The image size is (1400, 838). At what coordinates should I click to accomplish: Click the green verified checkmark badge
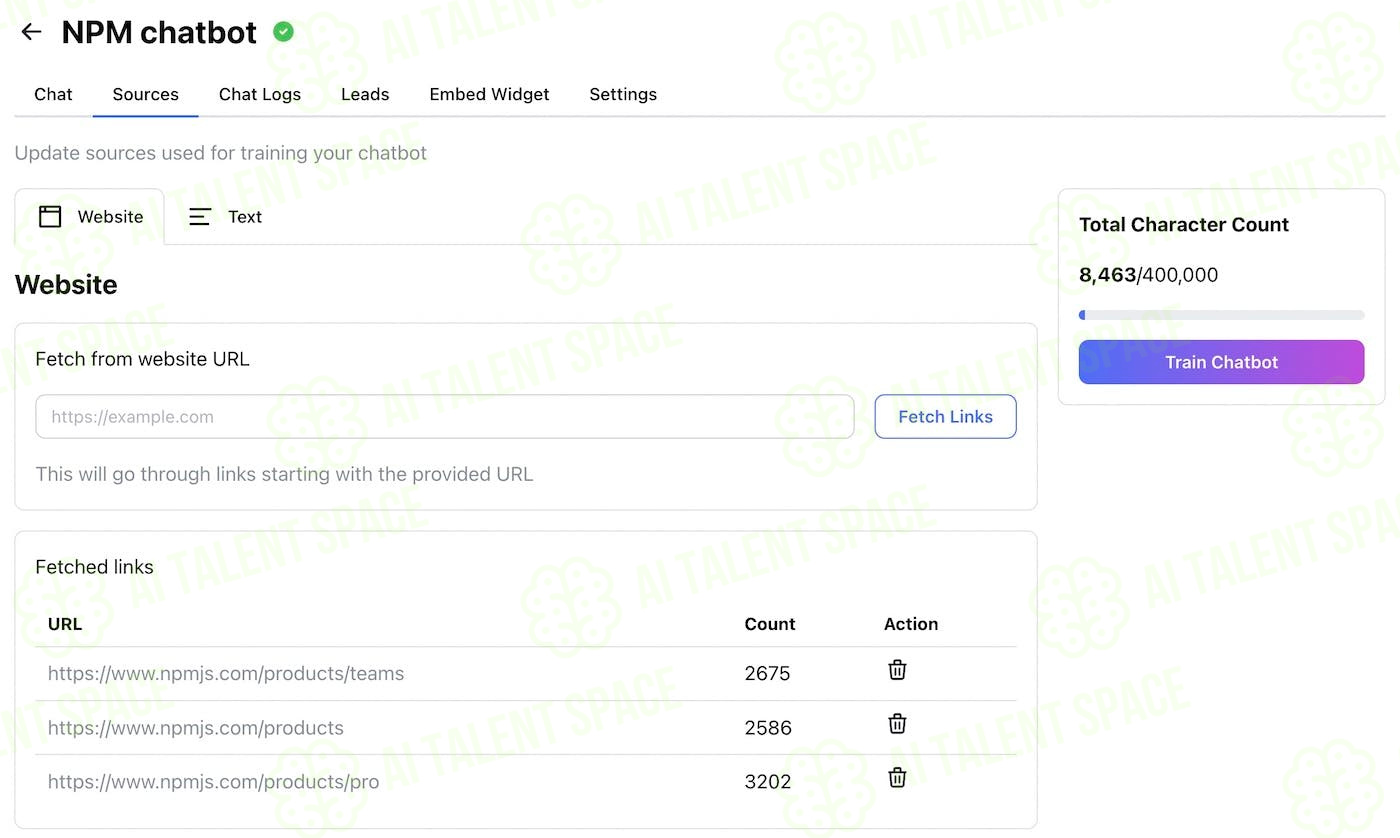(284, 32)
